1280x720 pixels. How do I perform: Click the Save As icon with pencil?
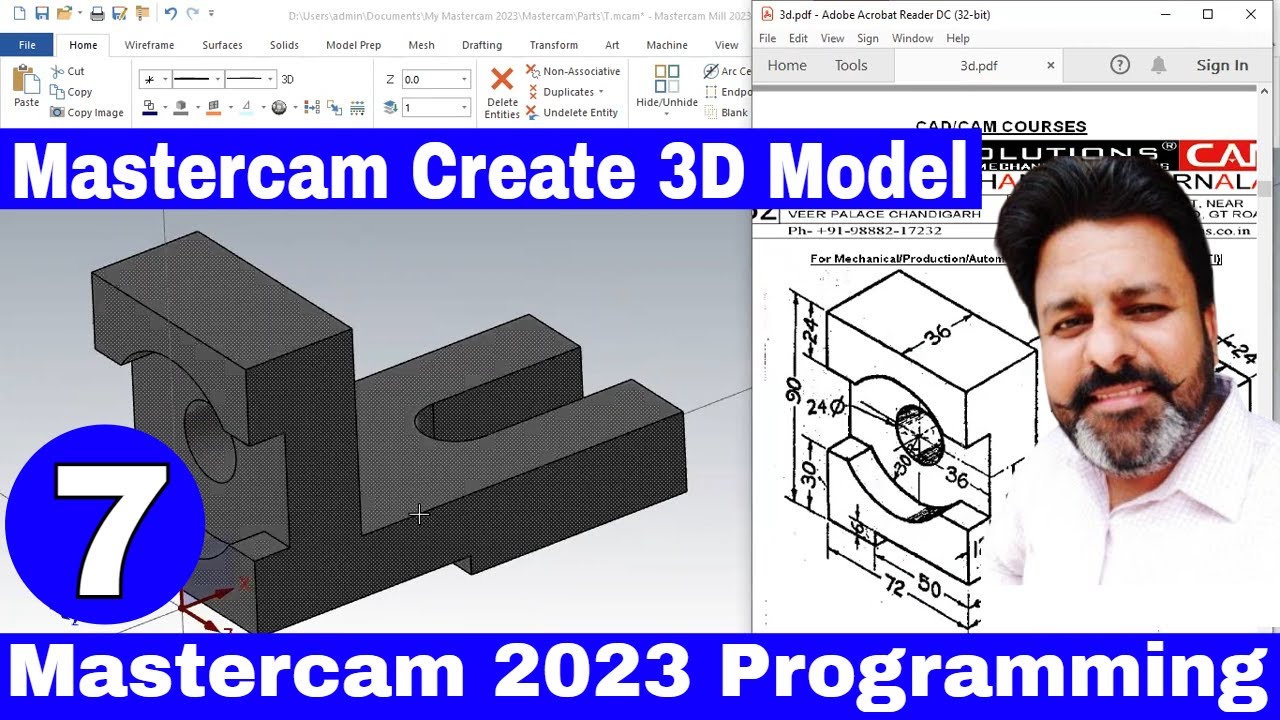(120, 13)
